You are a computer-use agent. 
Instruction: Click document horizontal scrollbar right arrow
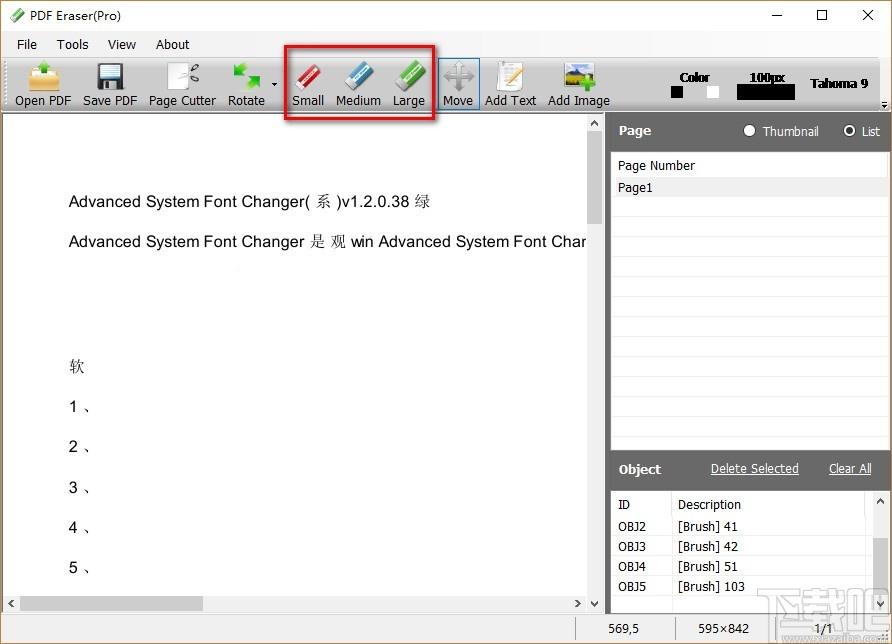(x=578, y=603)
